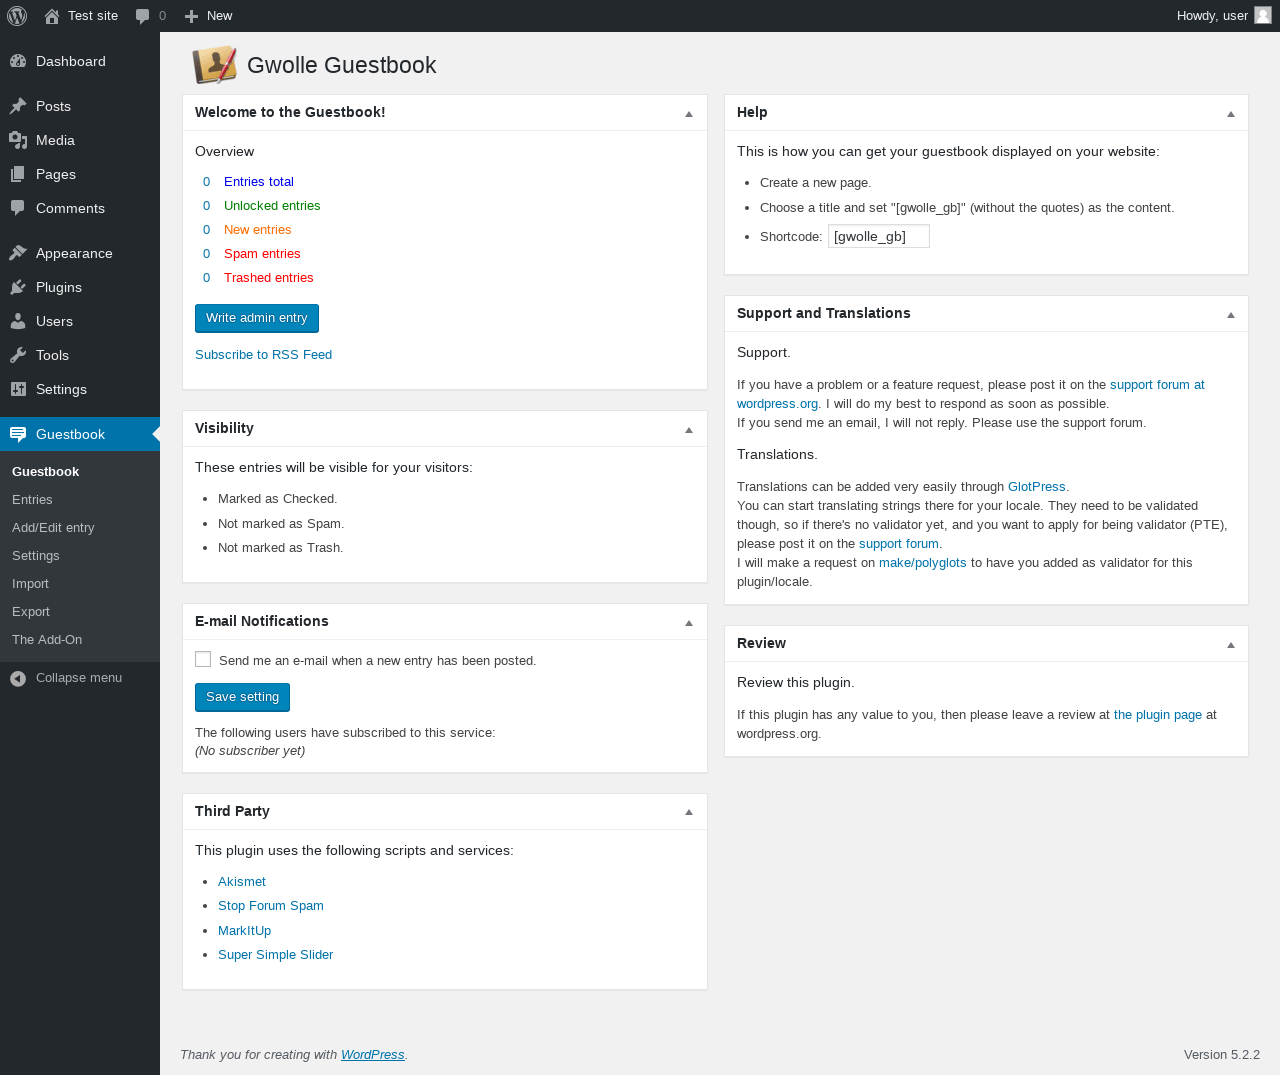Click the Posts pin icon
This screenshot has height=1075, width=1280.
[18, 106]
